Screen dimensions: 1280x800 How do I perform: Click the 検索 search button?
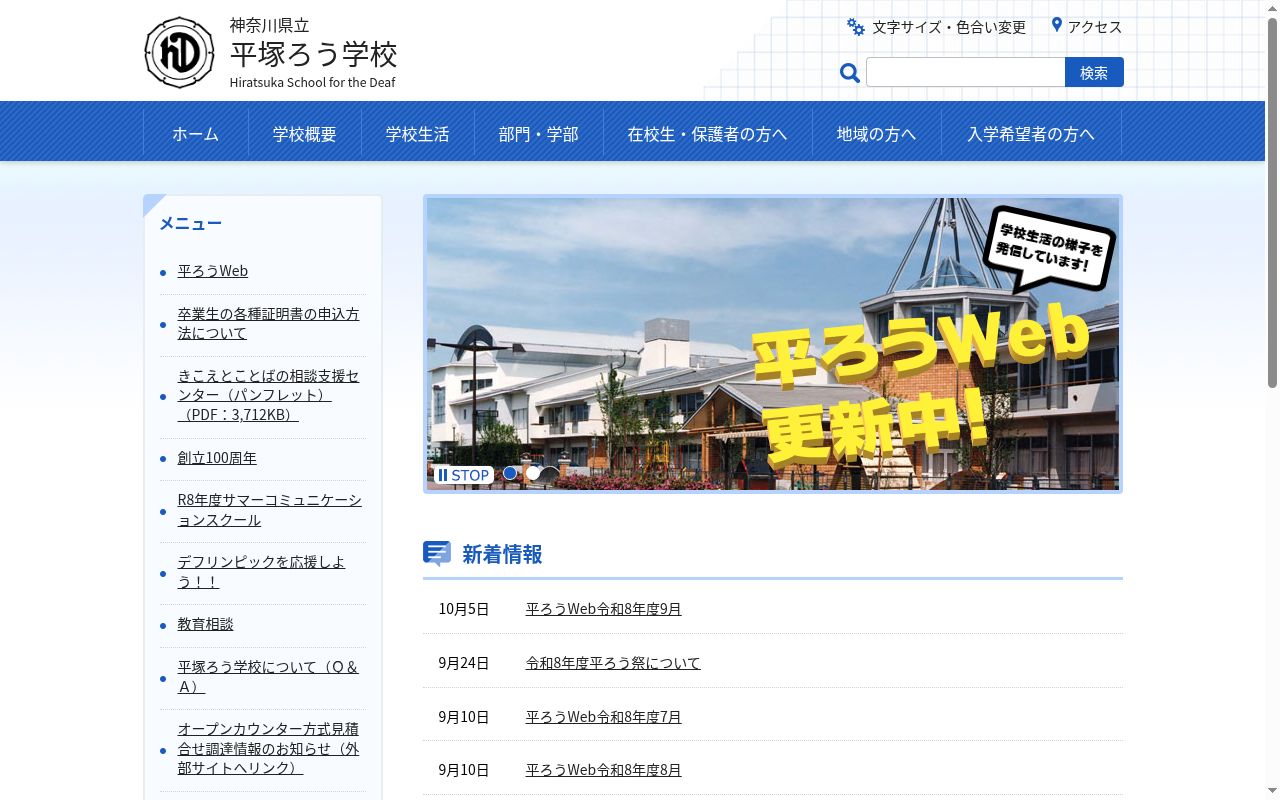(1094, 72)
